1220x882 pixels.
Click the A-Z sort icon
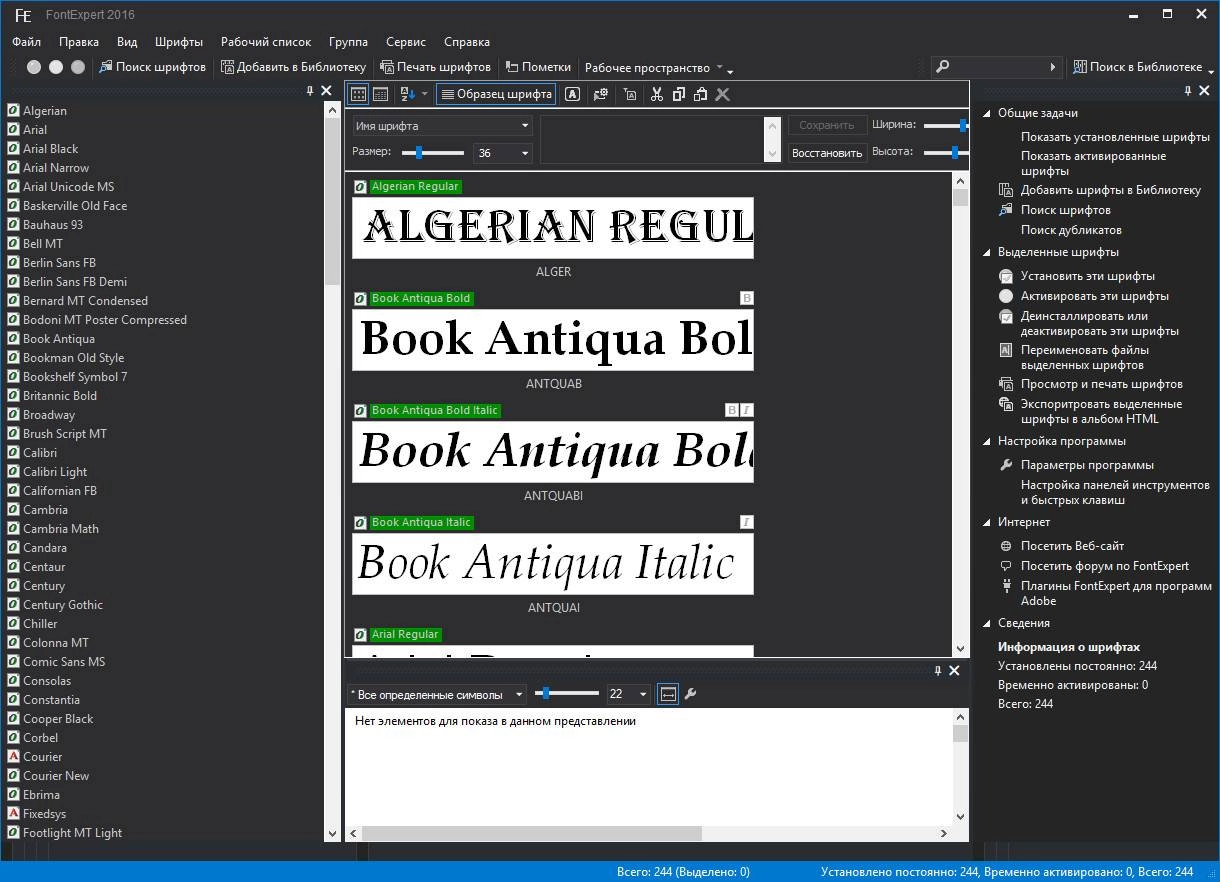407,94
